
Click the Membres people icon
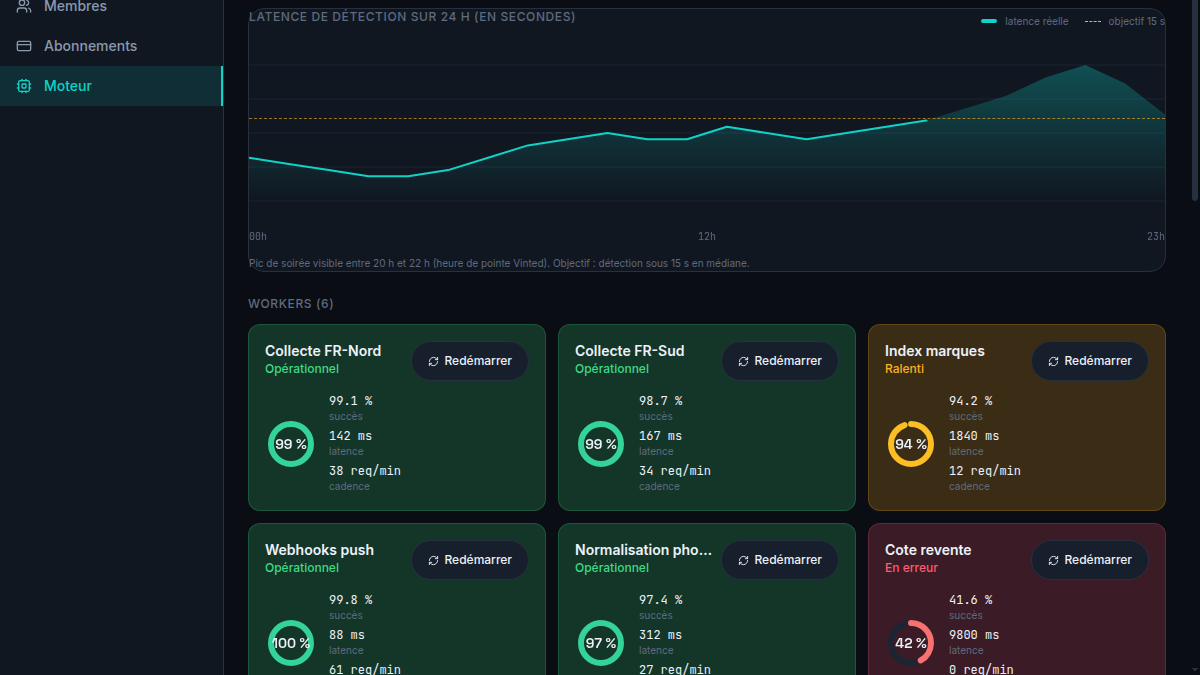(x=24, y=6)
